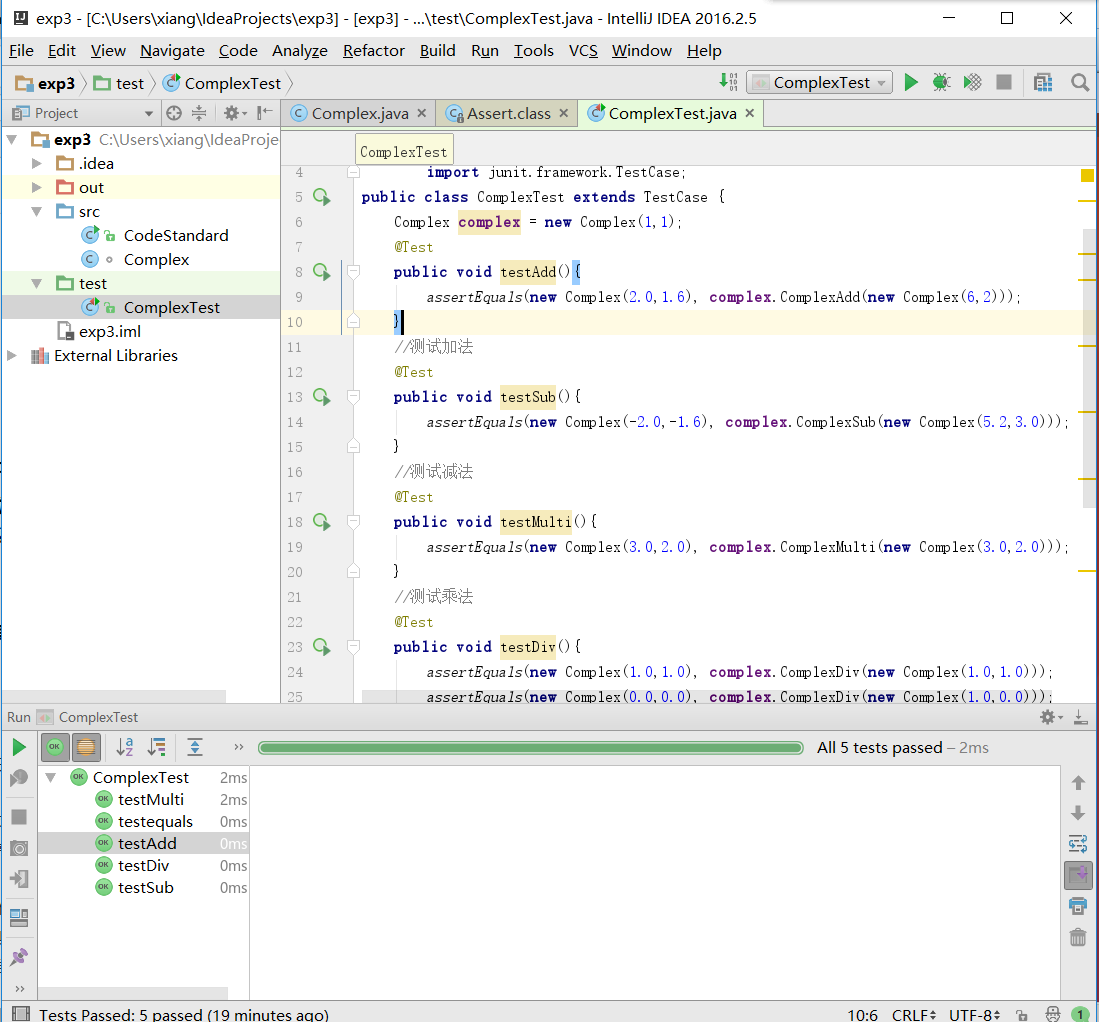This screenshot has height=1022, width=1099.
Task: Open CRLF line separator selector
Action: pyautogui.click(x=913, y=1014)
